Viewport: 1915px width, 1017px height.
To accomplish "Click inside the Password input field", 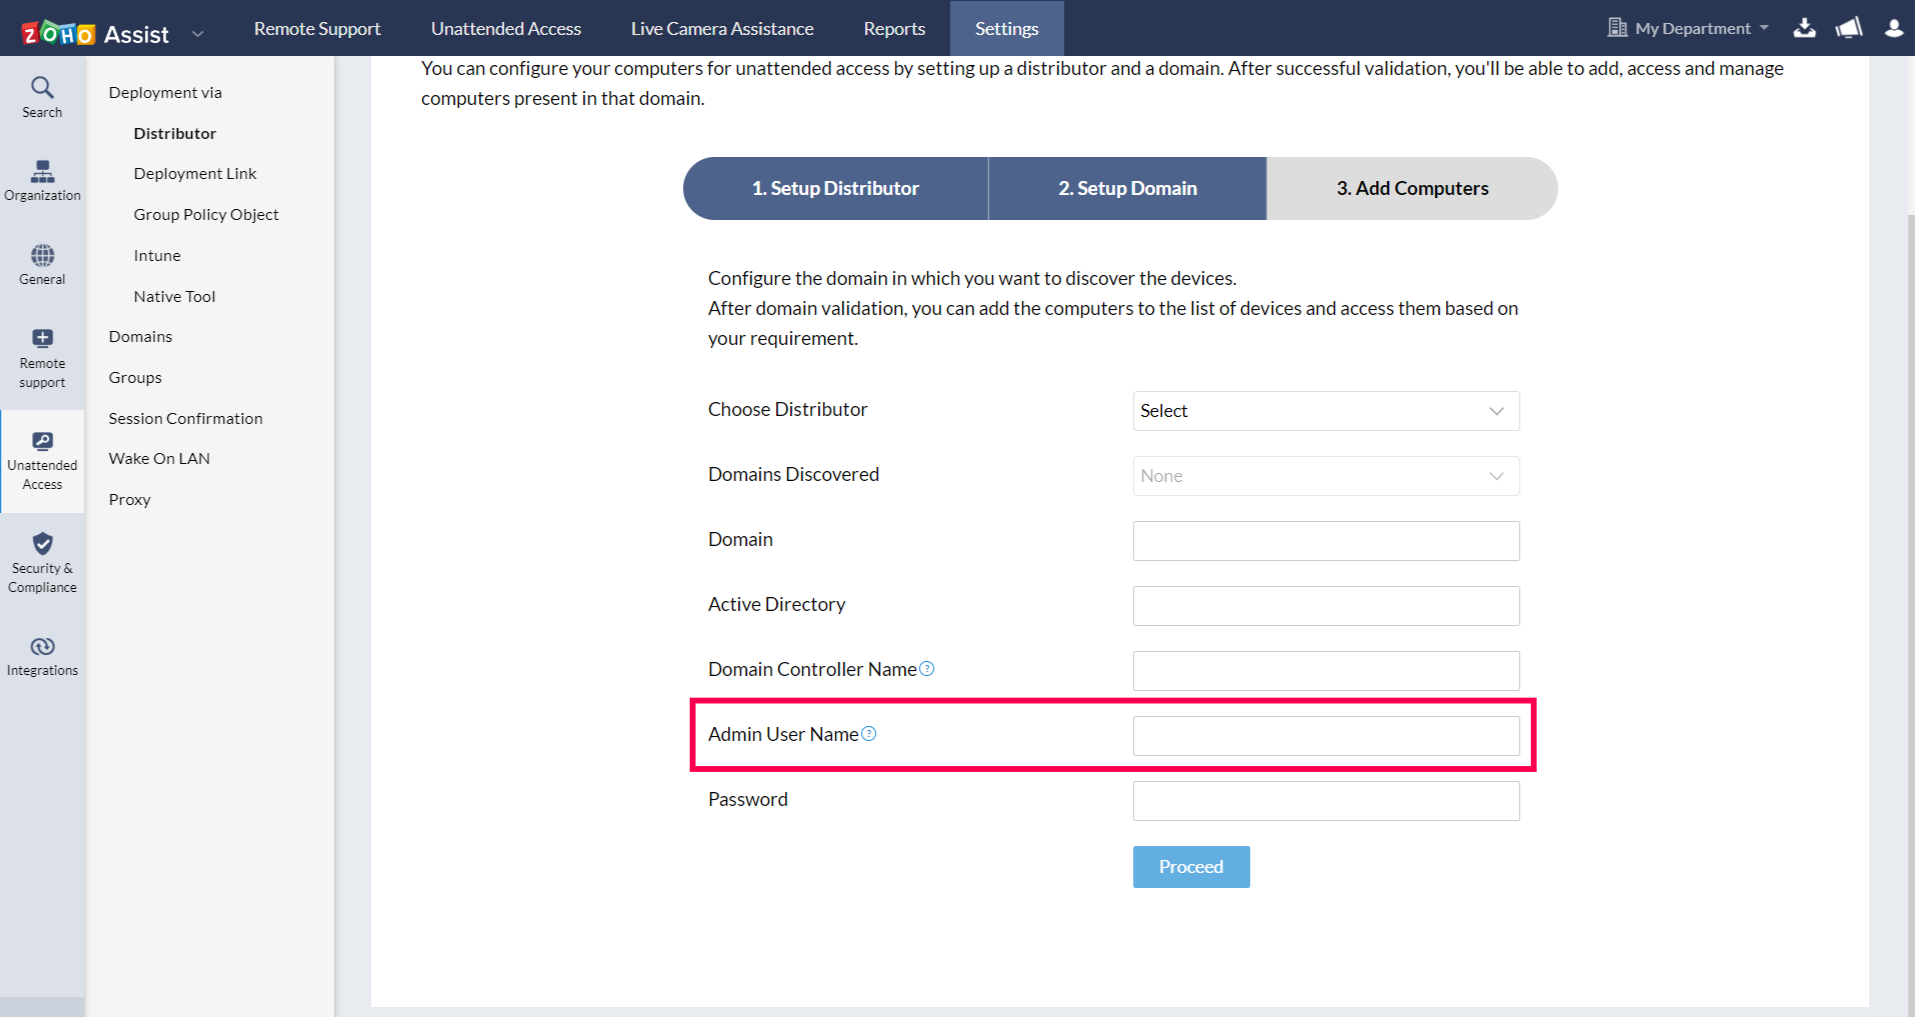I will tap(1325, 800).
